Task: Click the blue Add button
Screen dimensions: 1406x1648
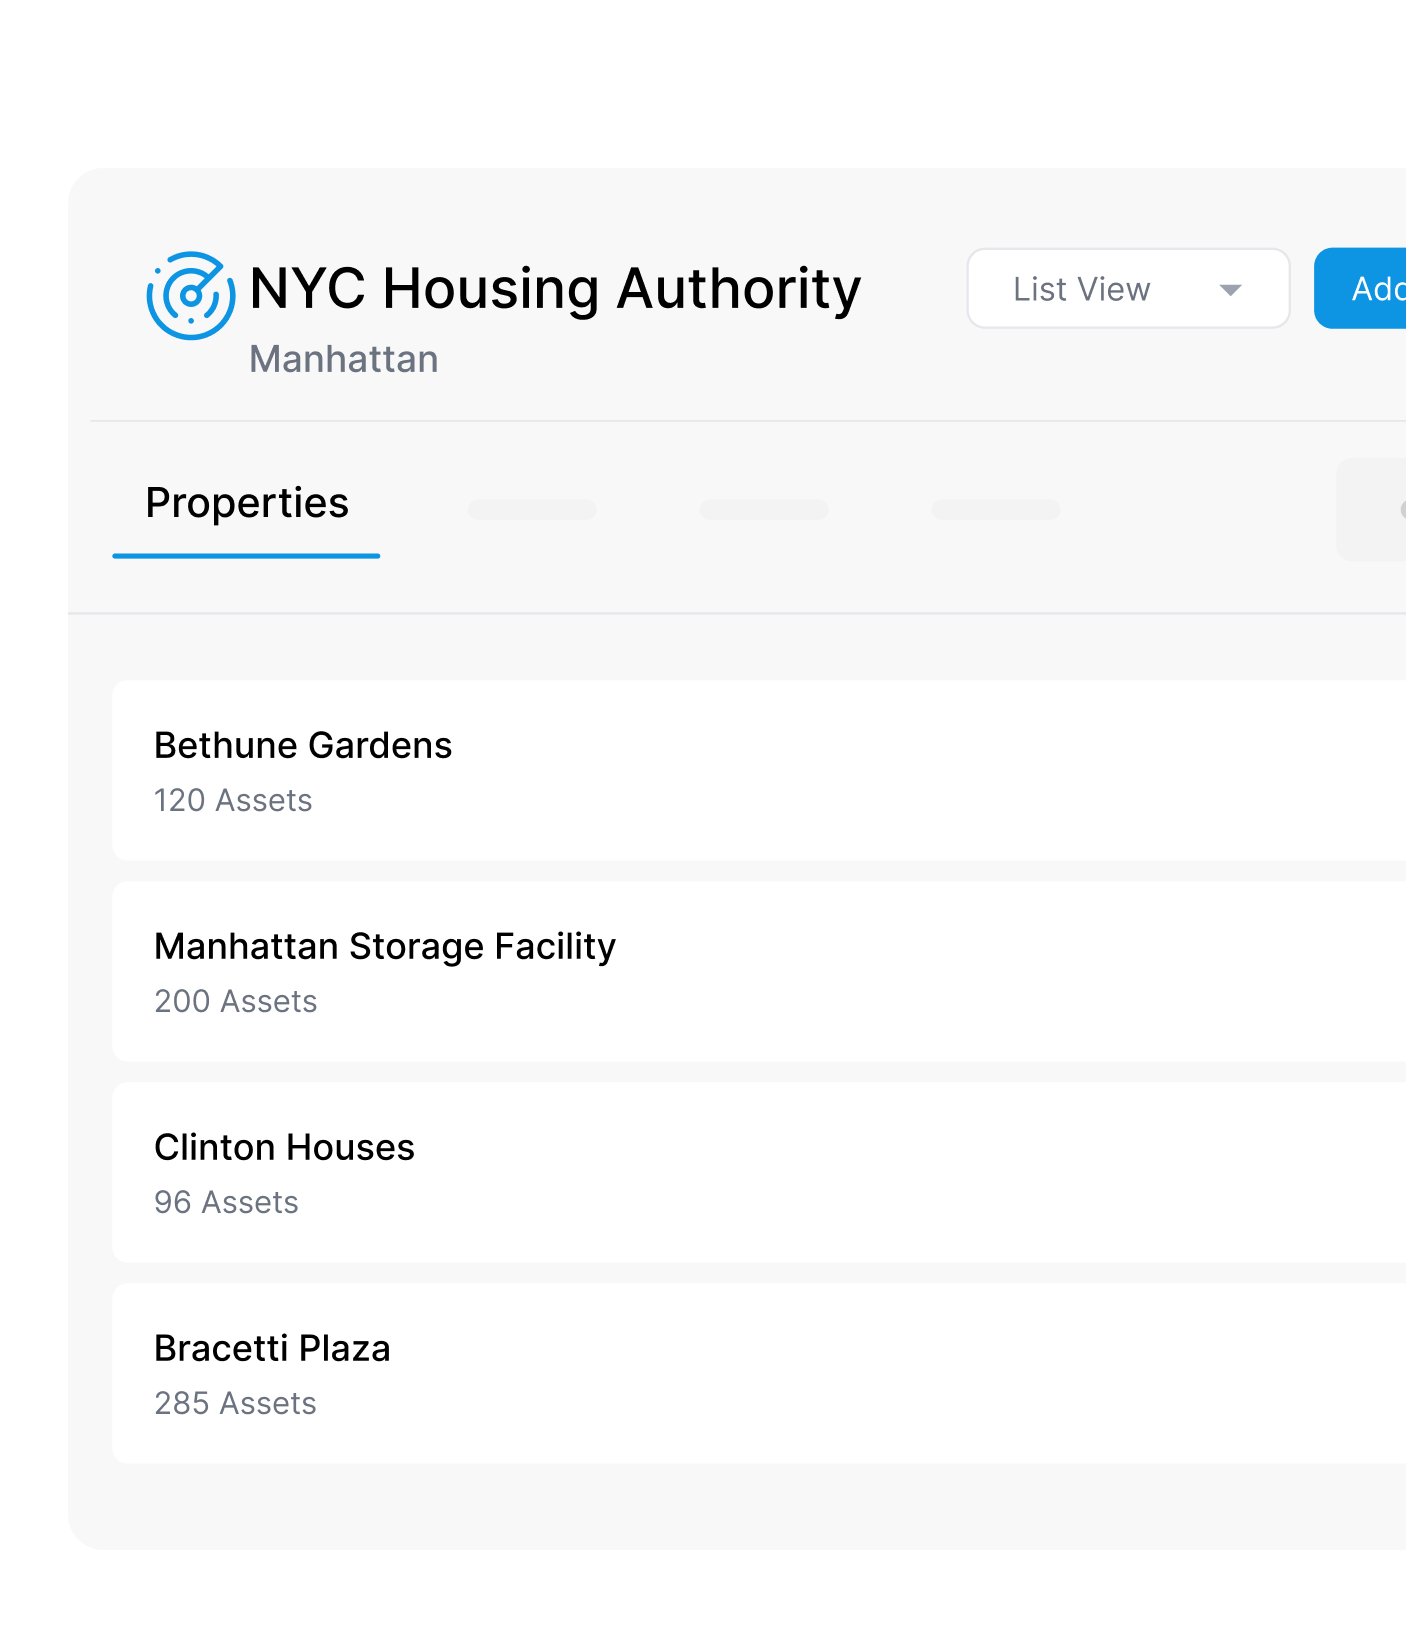Action: pyautogui.click(x=1360, y=288)
